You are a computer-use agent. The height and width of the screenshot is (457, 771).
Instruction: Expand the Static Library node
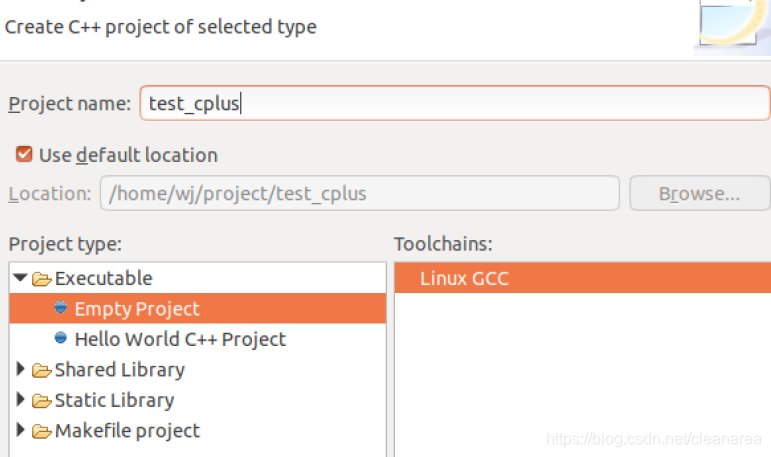coord(20,400)
